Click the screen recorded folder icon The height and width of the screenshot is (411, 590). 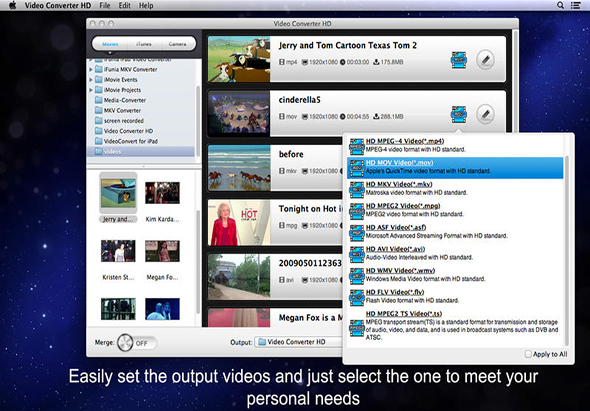(x=99, y=120)
